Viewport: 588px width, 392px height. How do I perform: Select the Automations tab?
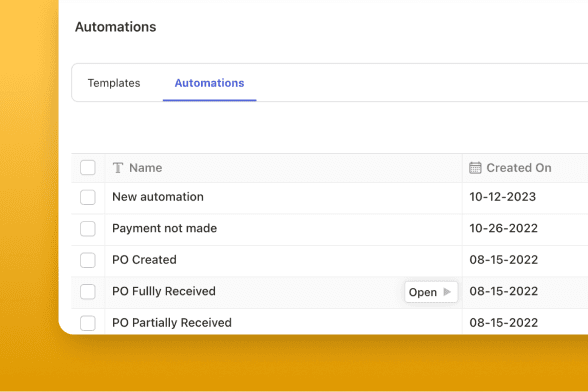(x=209, y=83)
